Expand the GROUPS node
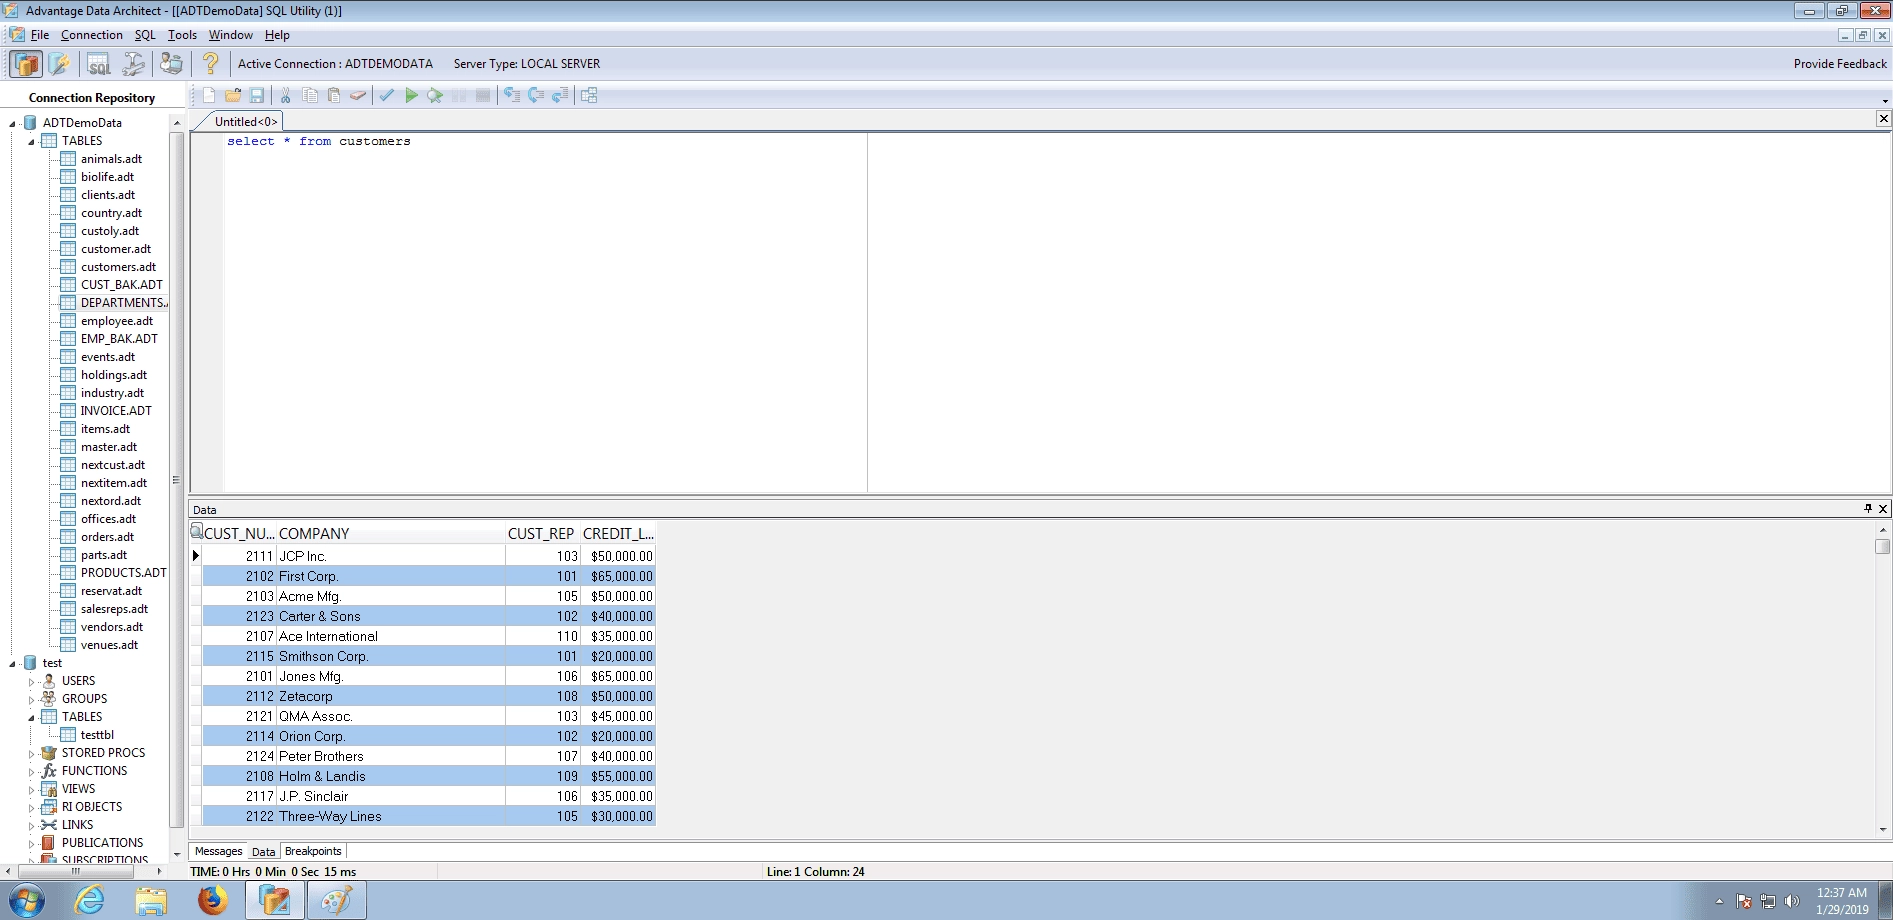The image size is (1893, 920). (31, 700)
